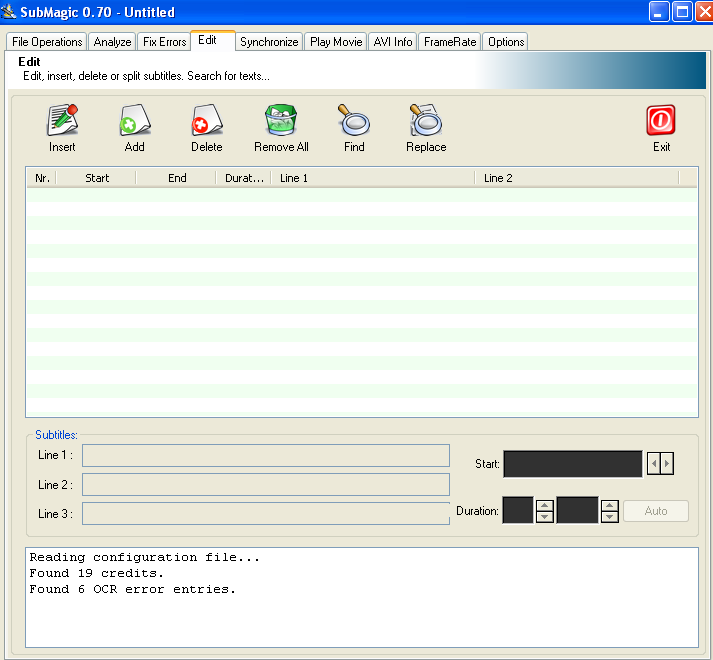Show the AVI Info tab
This screenshot has height=660, width=713.
pos(393,42)
